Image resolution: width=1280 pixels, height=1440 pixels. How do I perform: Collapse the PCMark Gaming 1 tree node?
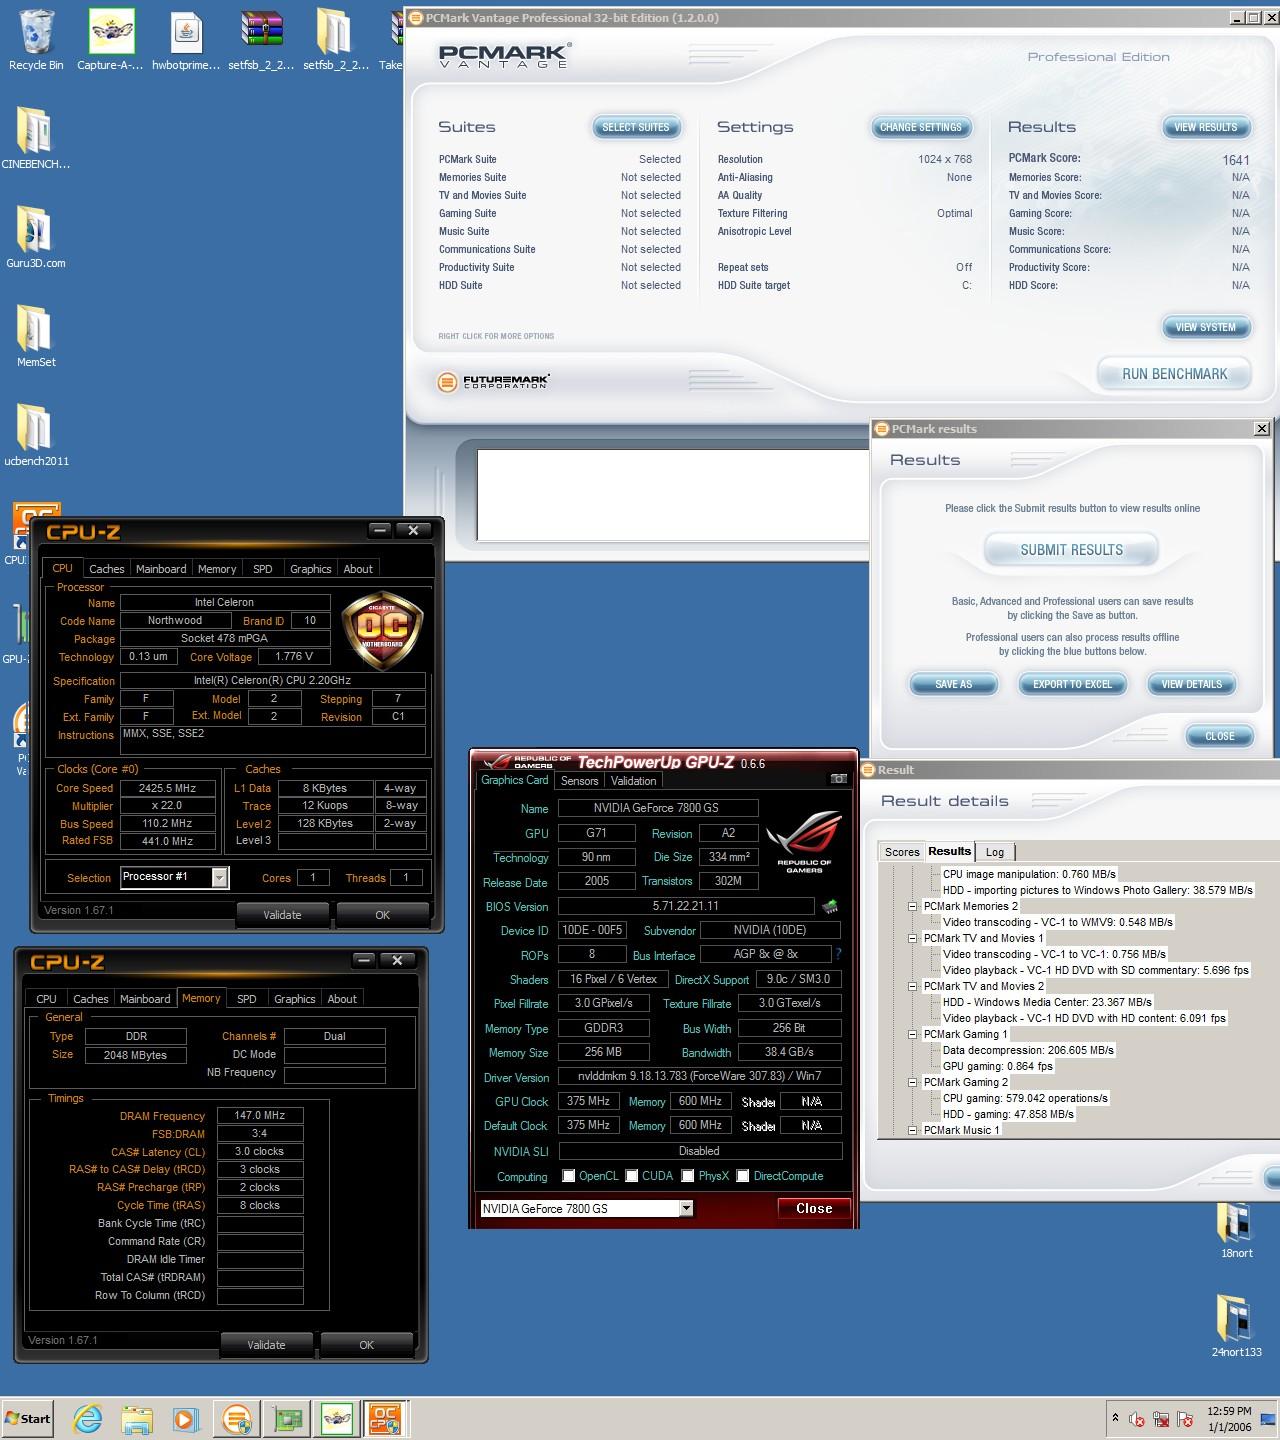pyautogui.click(x=912, y=1034)
